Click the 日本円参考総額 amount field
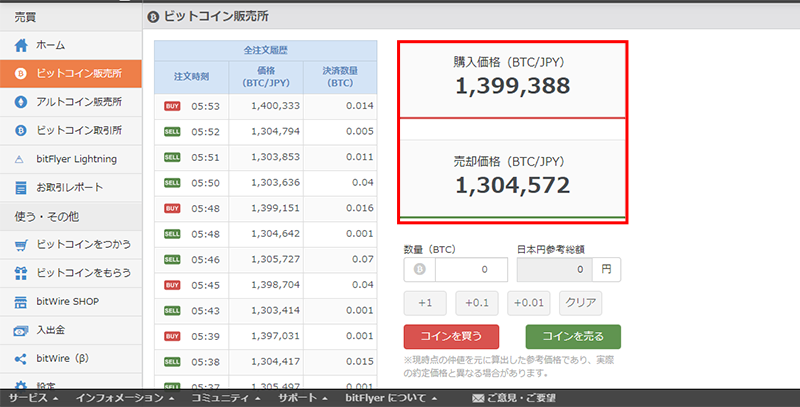The width and height of the screenshot is (800, 407). (x=555, y=269)
